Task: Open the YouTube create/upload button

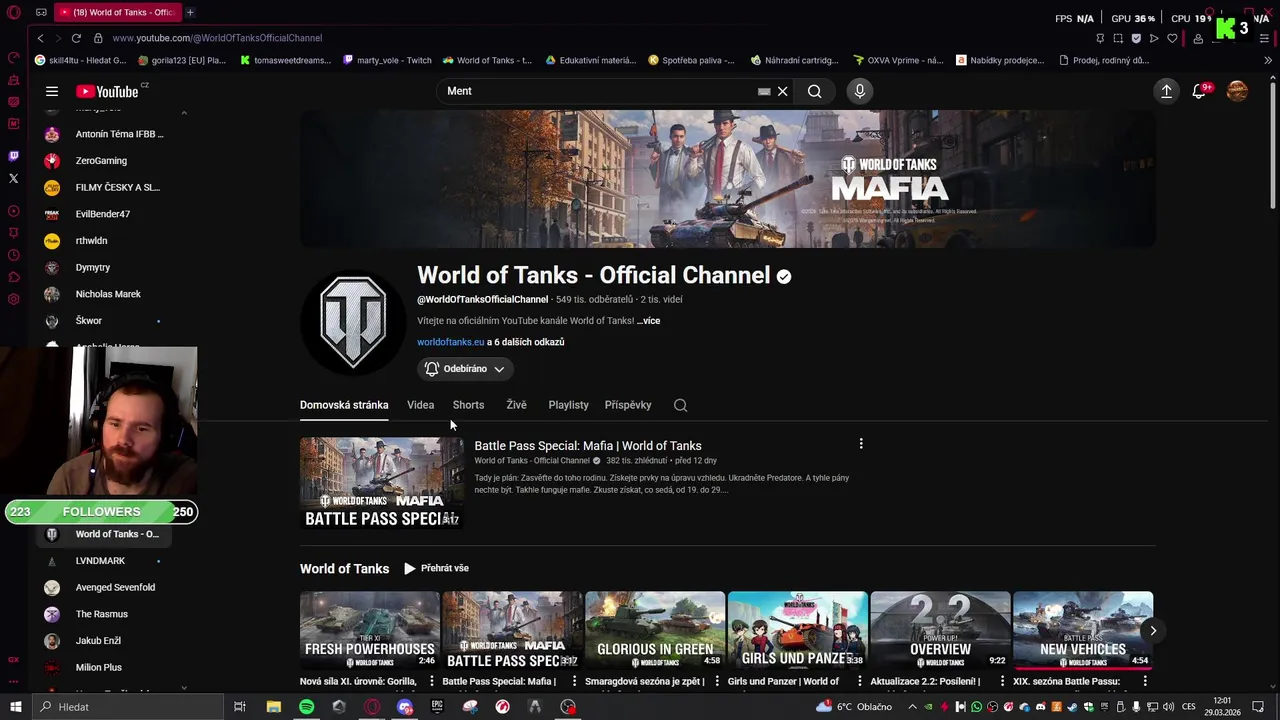Action: (x=1166, y=91)
